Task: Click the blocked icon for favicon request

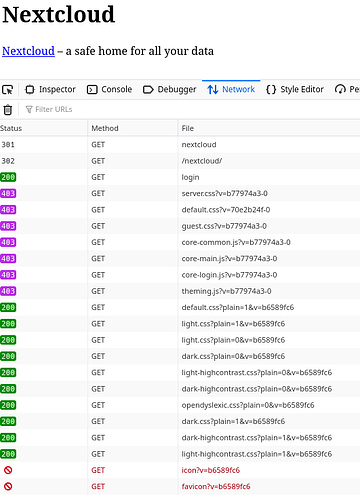Action: coord(8,486)
